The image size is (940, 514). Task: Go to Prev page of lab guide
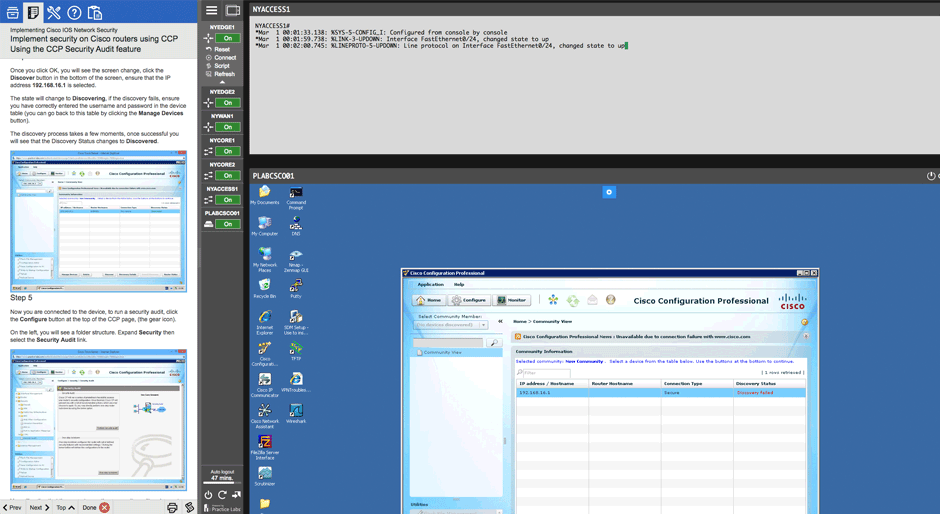tap(12, 507)
